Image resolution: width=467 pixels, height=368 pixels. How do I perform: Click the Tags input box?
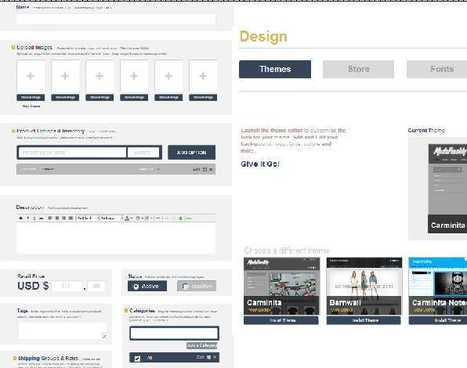(63, 331)
